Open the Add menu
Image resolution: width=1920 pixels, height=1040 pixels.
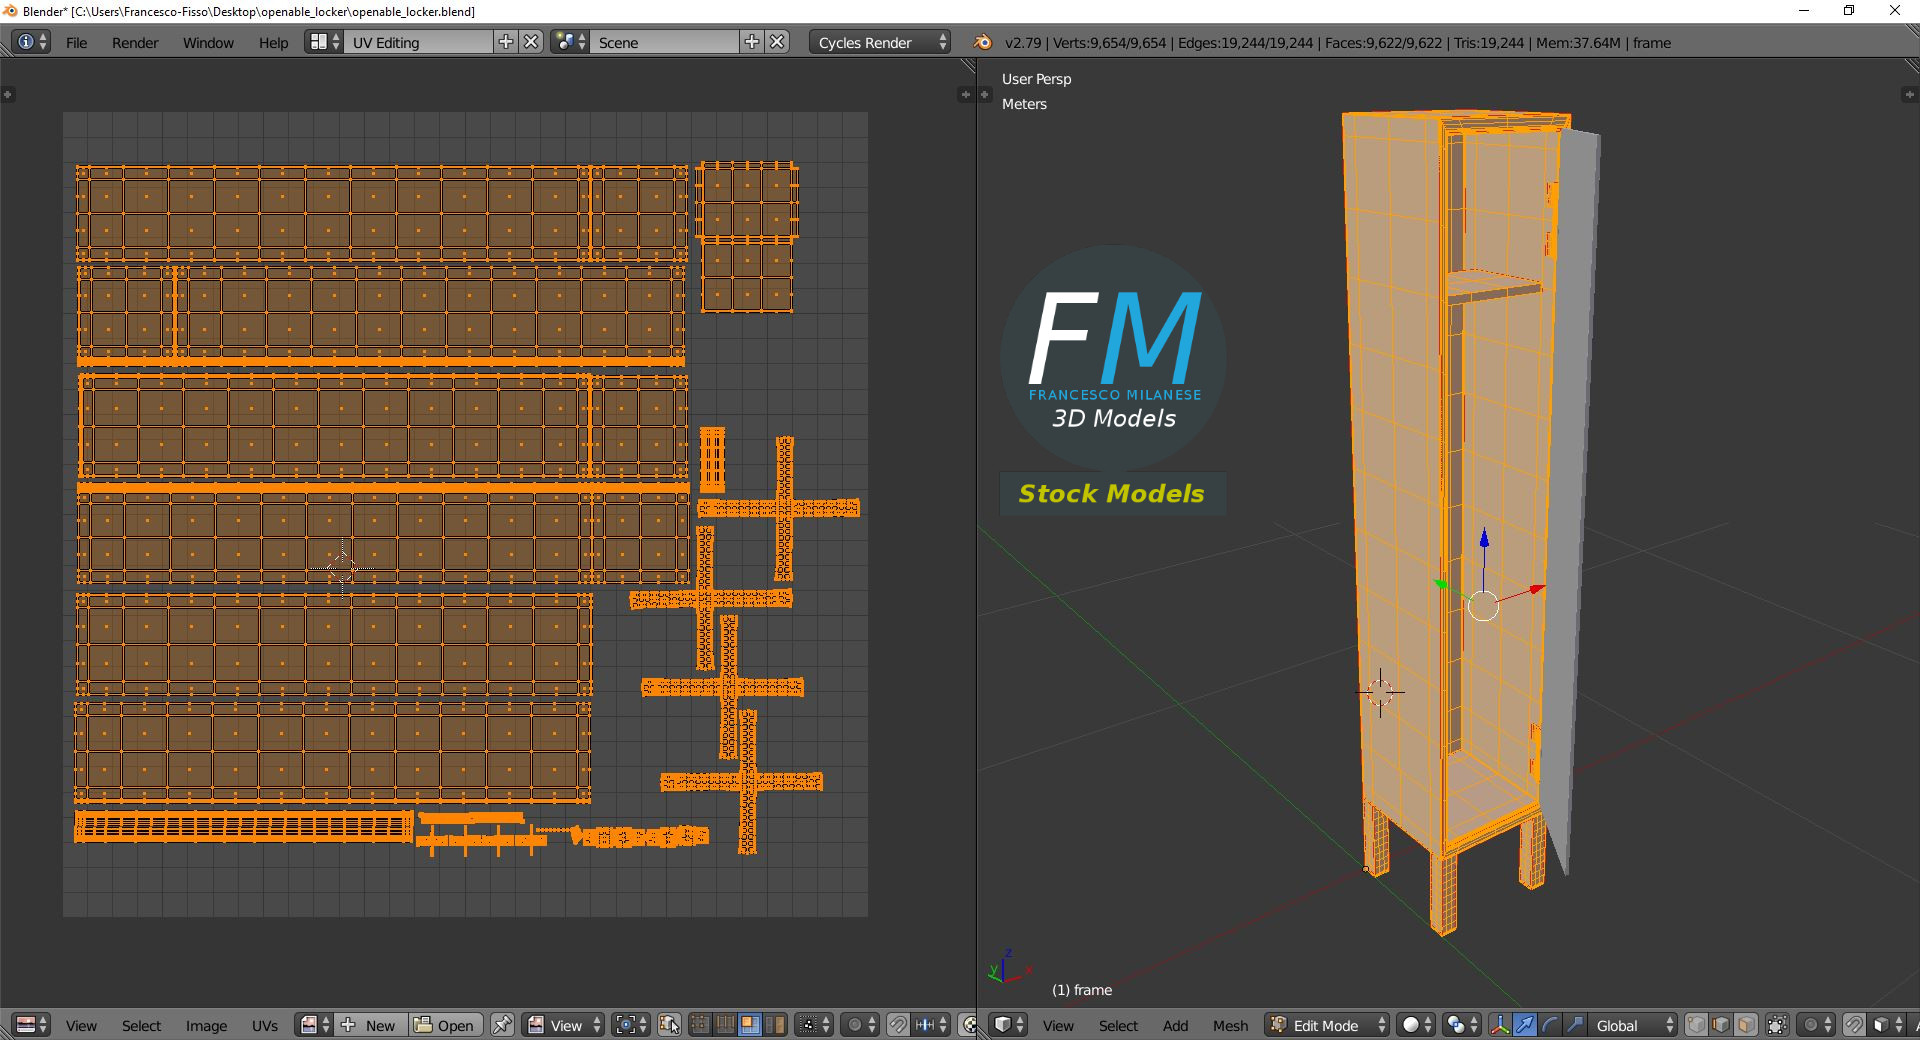coord(1175,1026)
